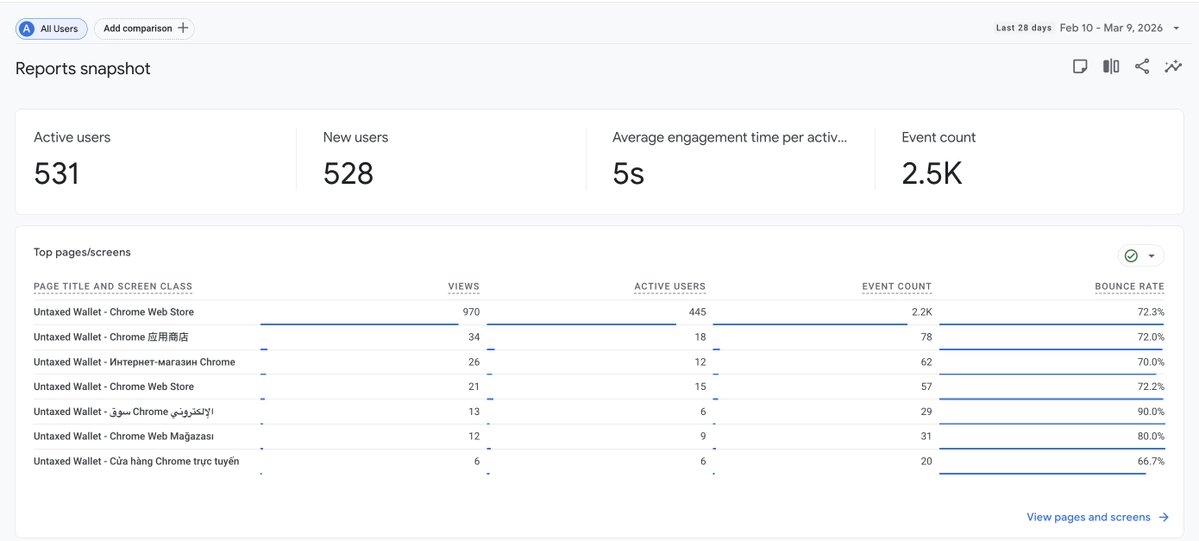Click the 70.0% bounce rate value
Screen dimensions: 1199x541
pos(1151,362)
